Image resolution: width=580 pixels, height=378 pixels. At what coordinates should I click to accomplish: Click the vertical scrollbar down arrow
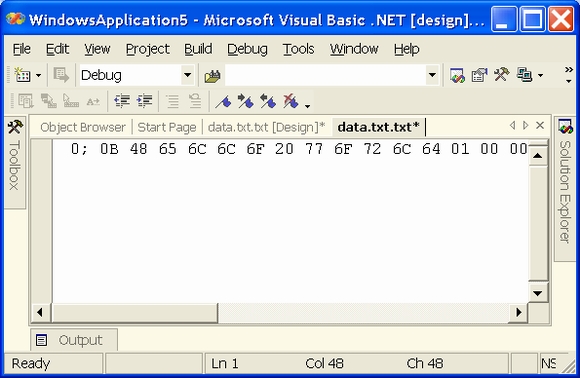tap(538, 293)
